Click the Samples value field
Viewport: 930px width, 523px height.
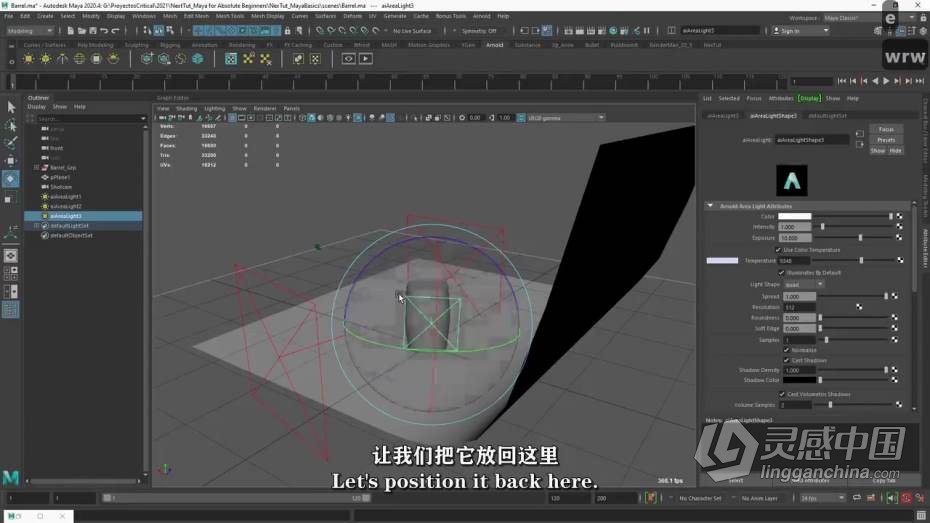point(799,340)
